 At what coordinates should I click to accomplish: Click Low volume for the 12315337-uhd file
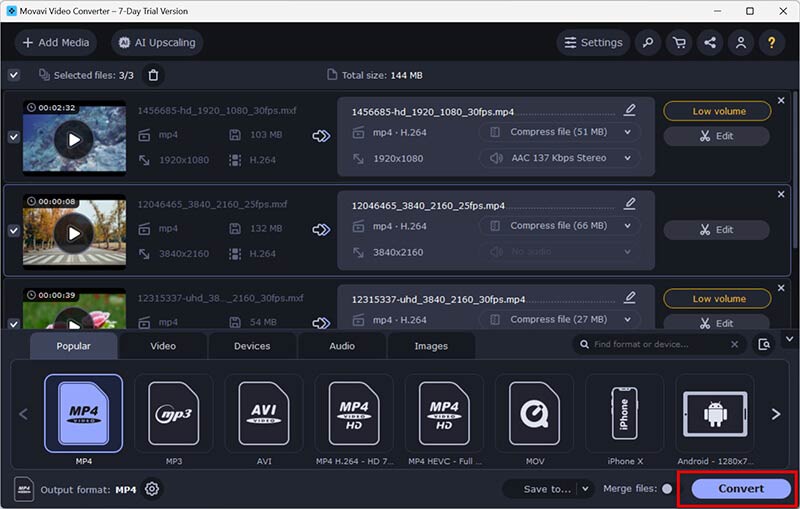click(717, 299)
